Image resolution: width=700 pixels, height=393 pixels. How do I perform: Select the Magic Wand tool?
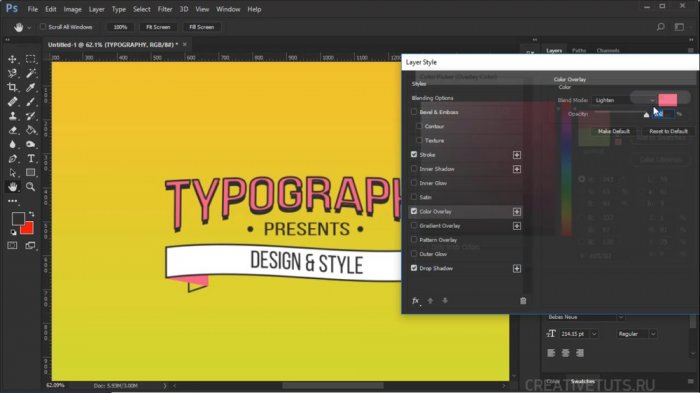pyautogui.click(x=30, y=73)
